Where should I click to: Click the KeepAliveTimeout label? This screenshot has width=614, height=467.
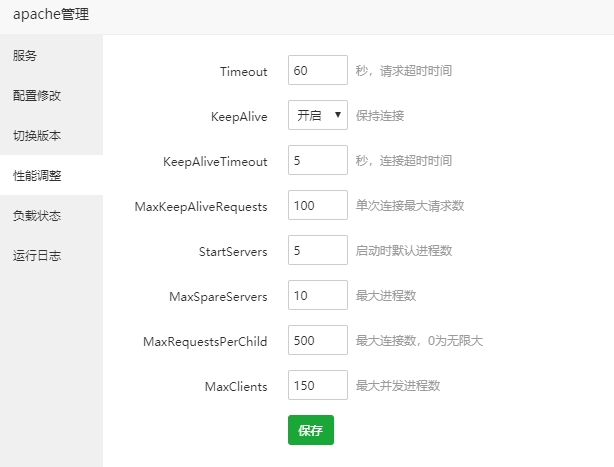coord(215,162)
